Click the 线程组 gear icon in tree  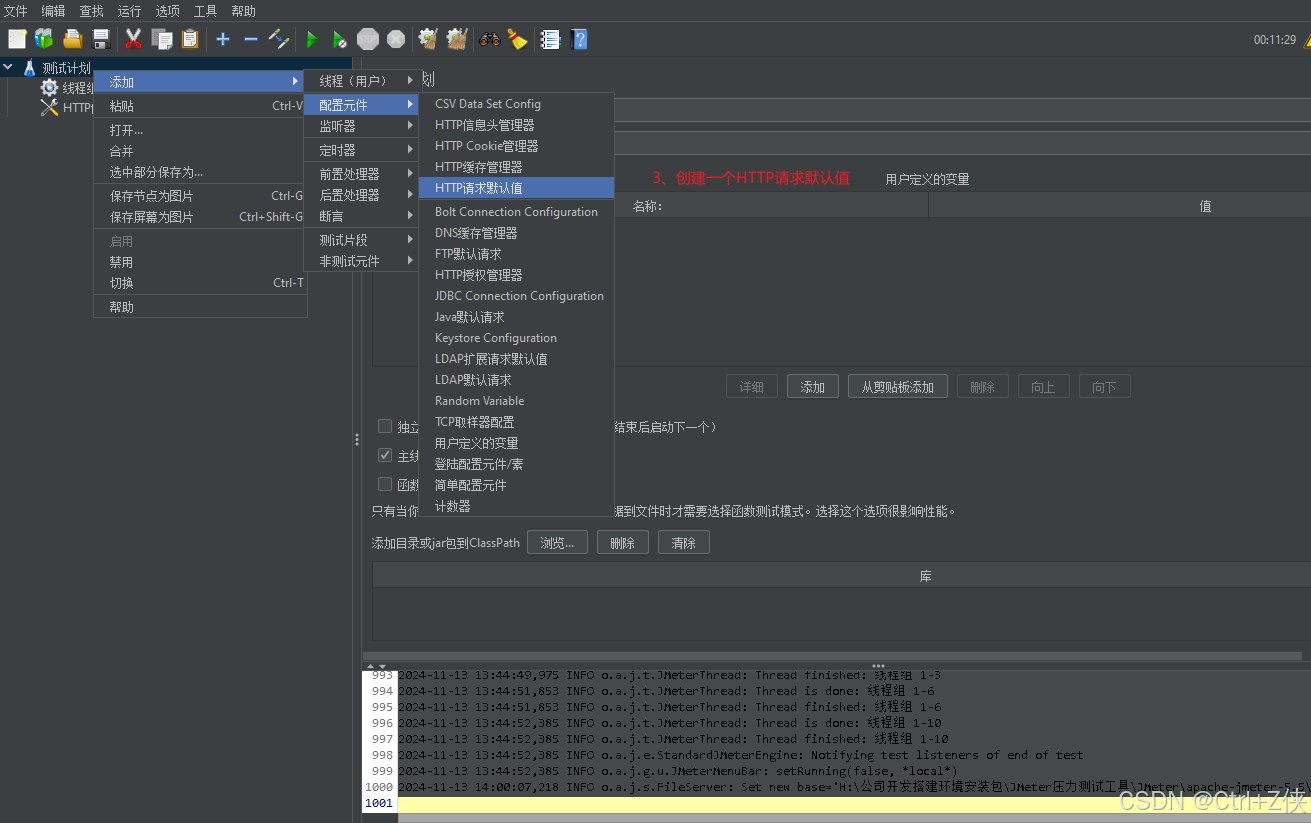[49, 88]
